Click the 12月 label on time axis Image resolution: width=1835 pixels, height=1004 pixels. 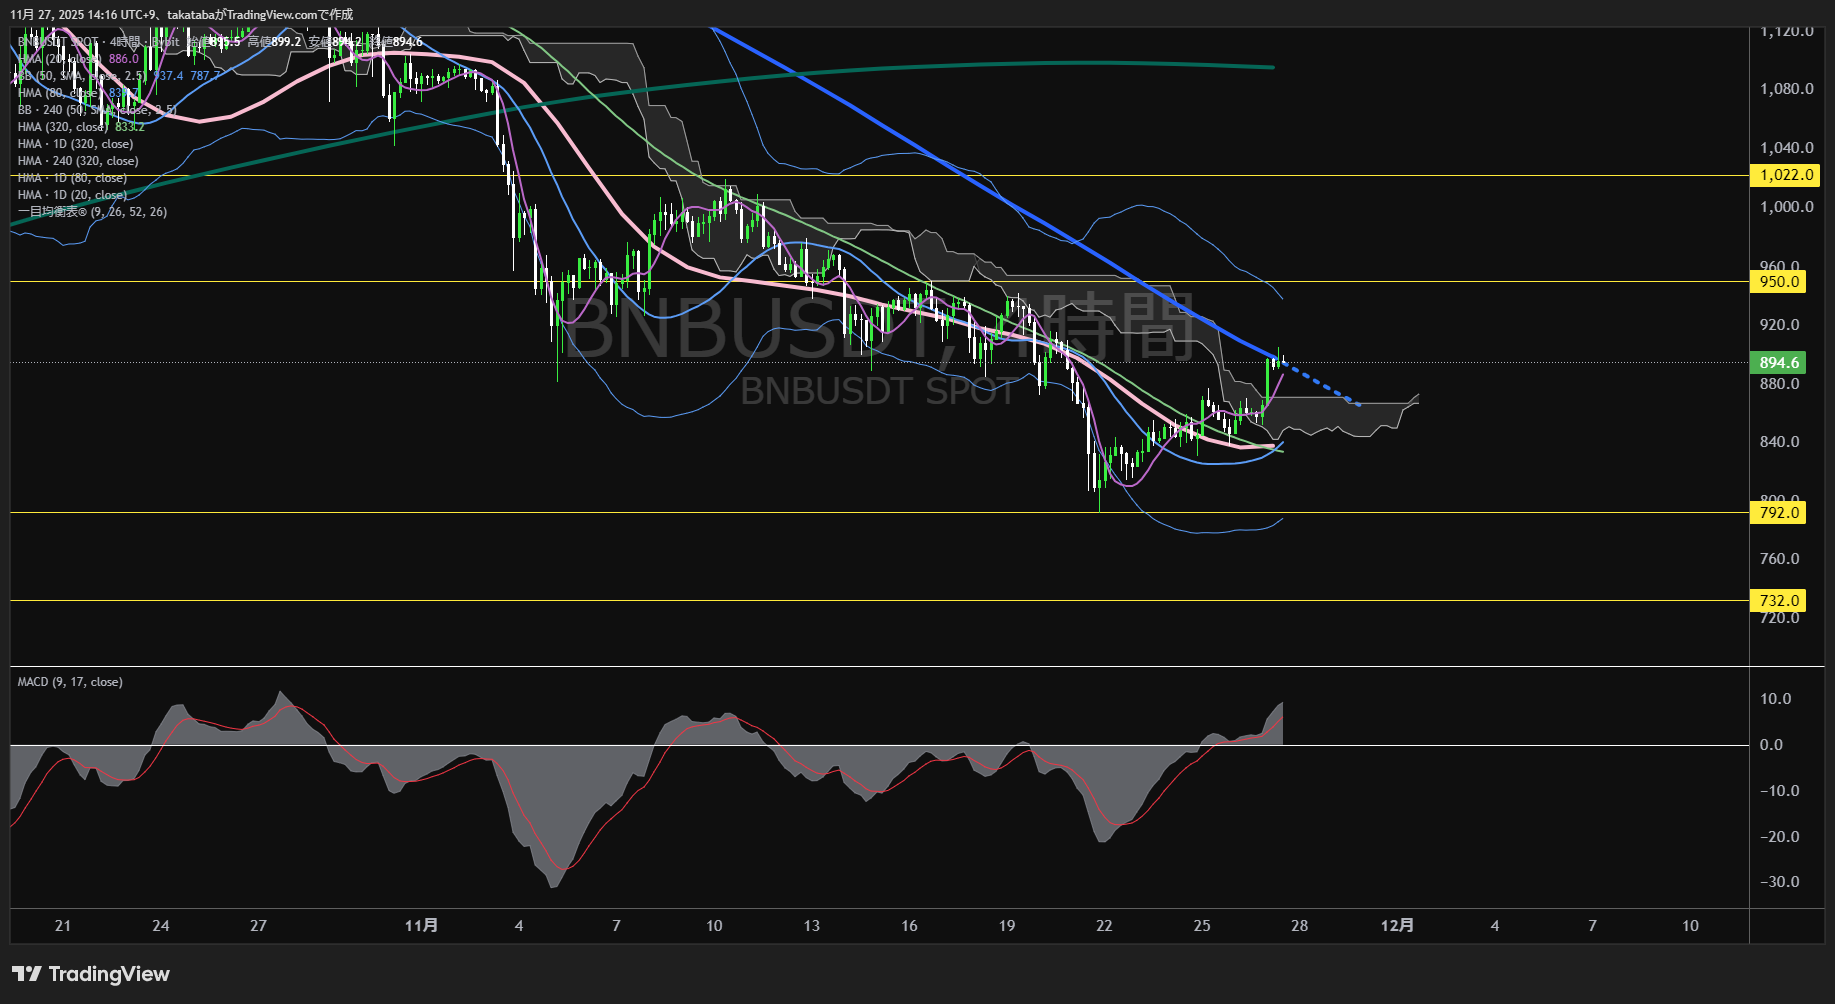[x=1397, y=926]
